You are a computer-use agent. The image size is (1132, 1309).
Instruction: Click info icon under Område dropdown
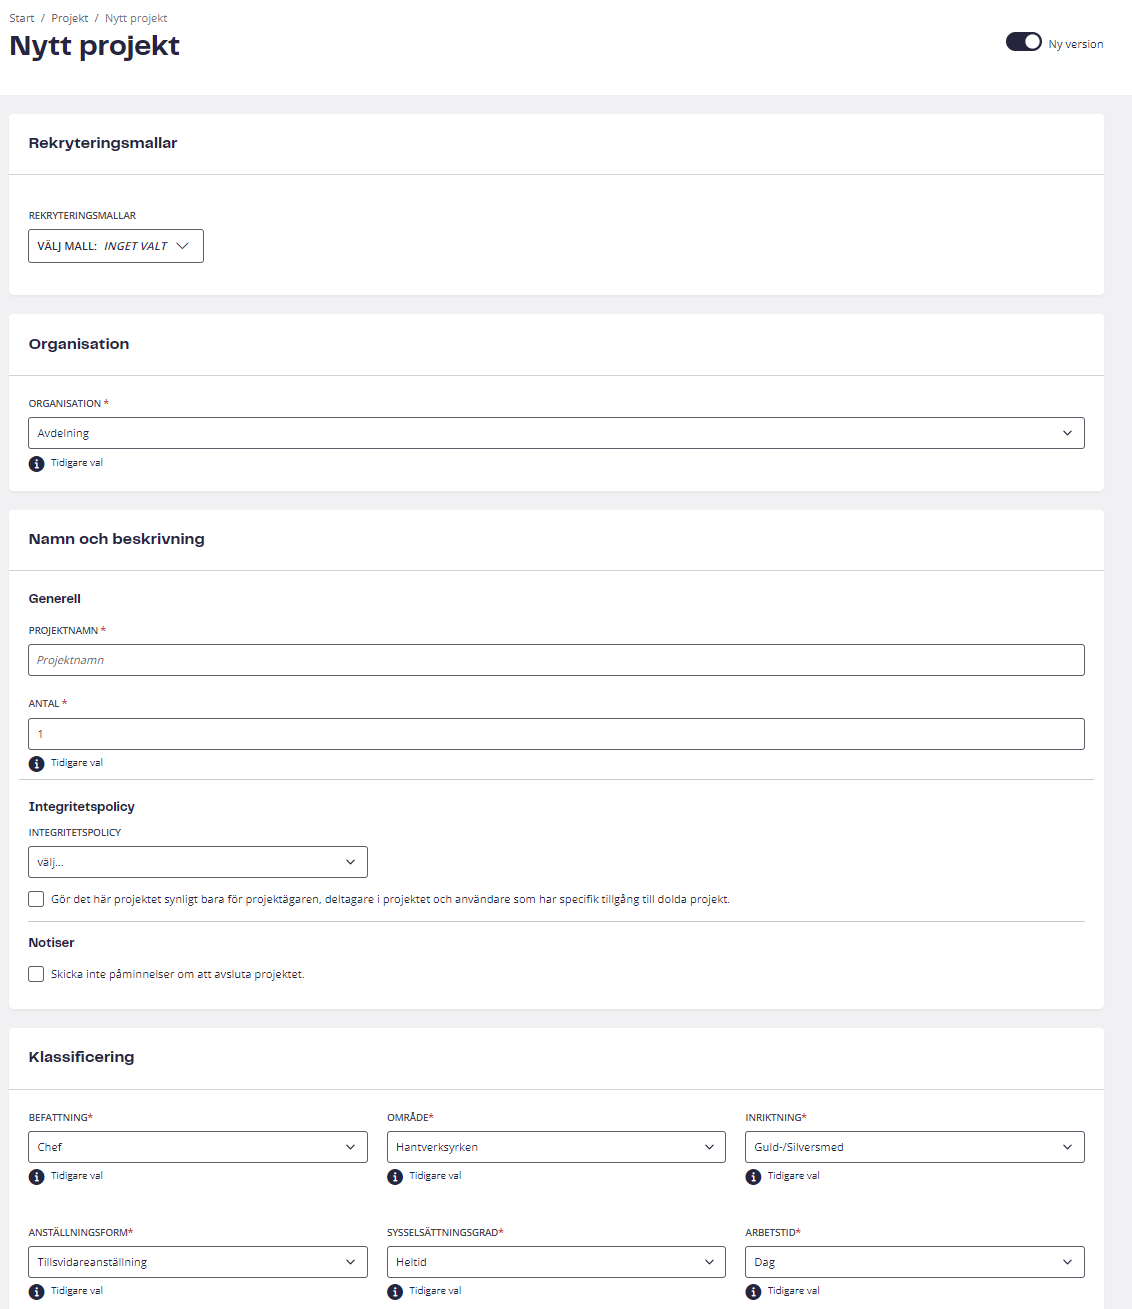(x=395, y=1177)
